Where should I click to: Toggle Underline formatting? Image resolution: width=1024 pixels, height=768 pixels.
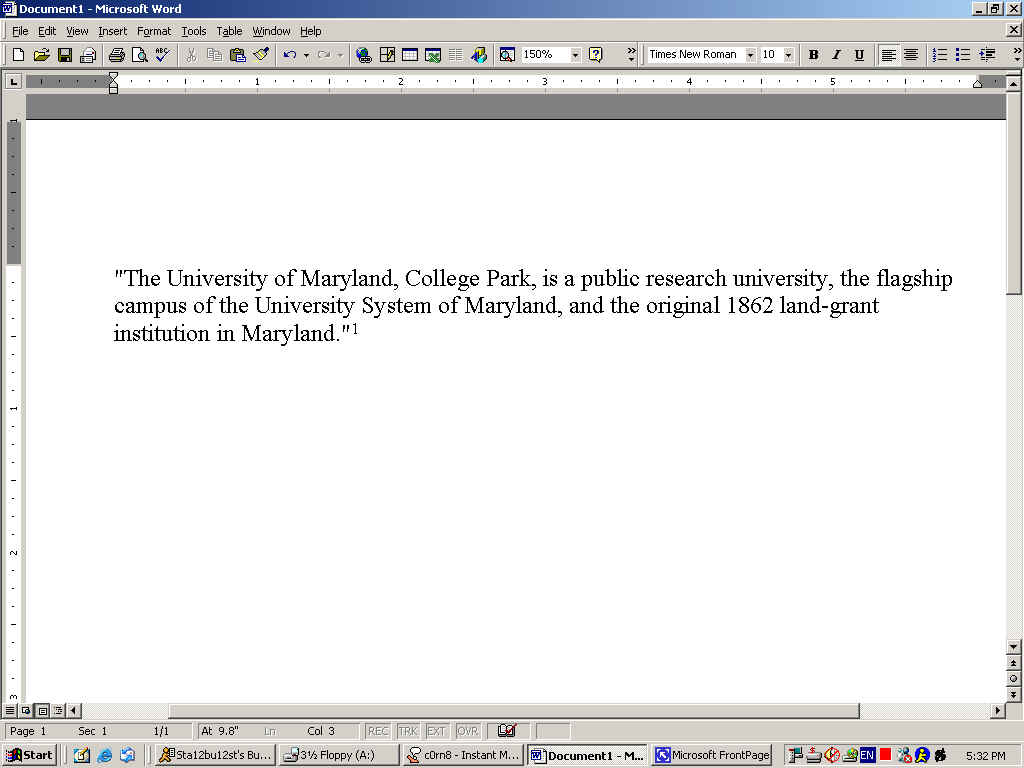pyautogui.click(x=859, y=55)
